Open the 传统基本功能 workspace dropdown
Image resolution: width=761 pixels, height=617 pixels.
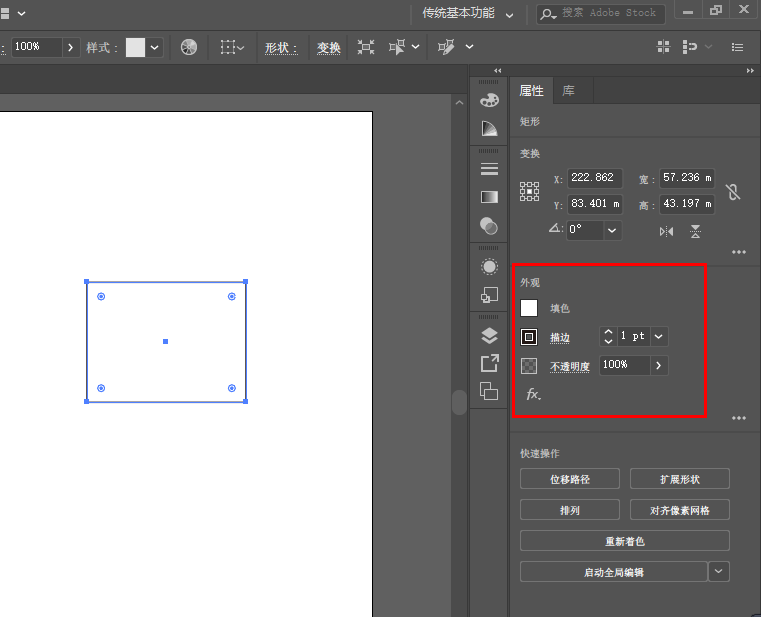[509, 15]
